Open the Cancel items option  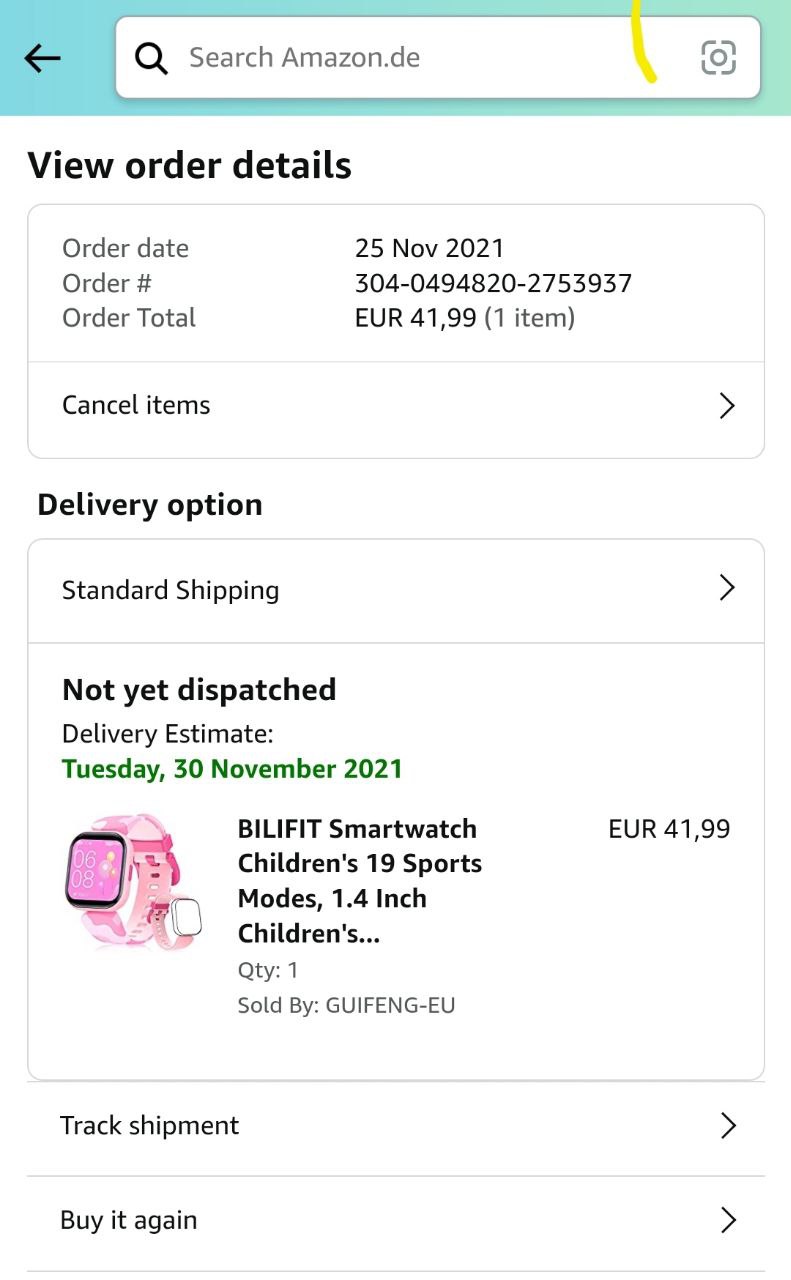pyautogui.click(x=137, y=405)
